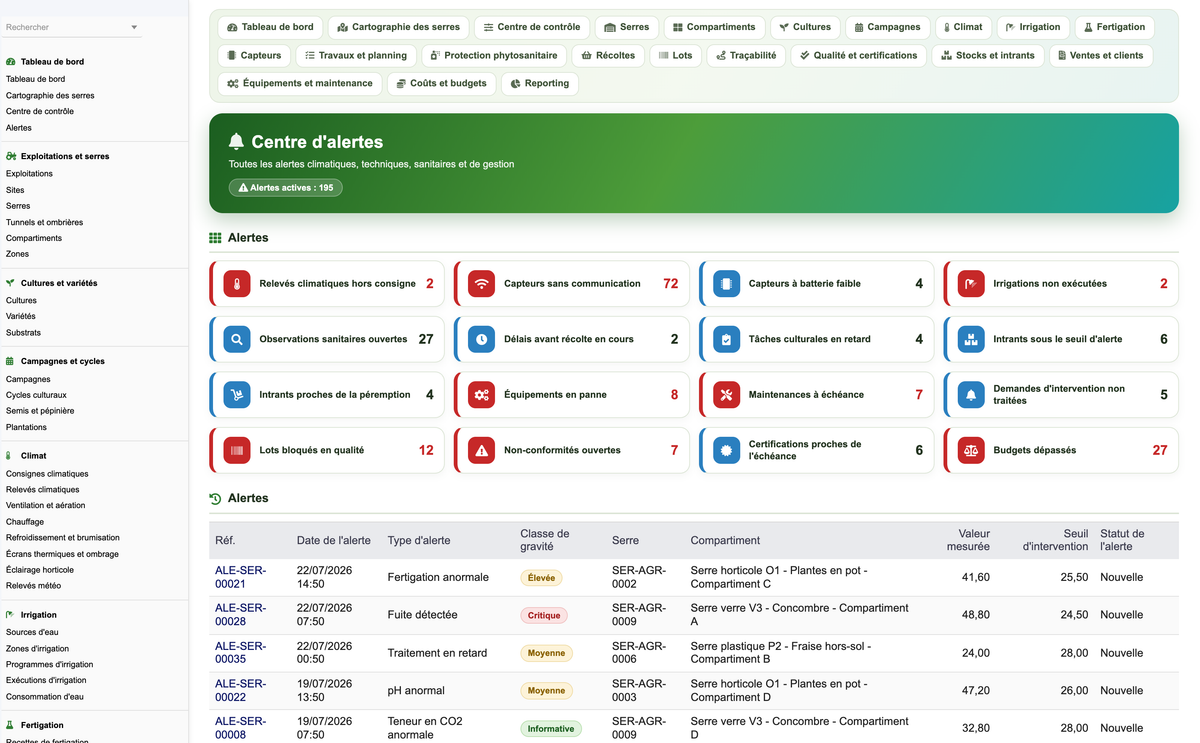Click the magnifier icon on Observations sanitaires ouvertes card
The image size is (1200, 743).
(x=237, y=339)
